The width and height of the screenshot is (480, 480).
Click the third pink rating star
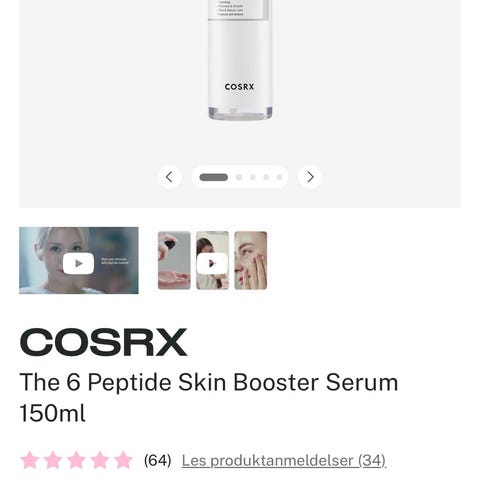click(x=76, y=460)
